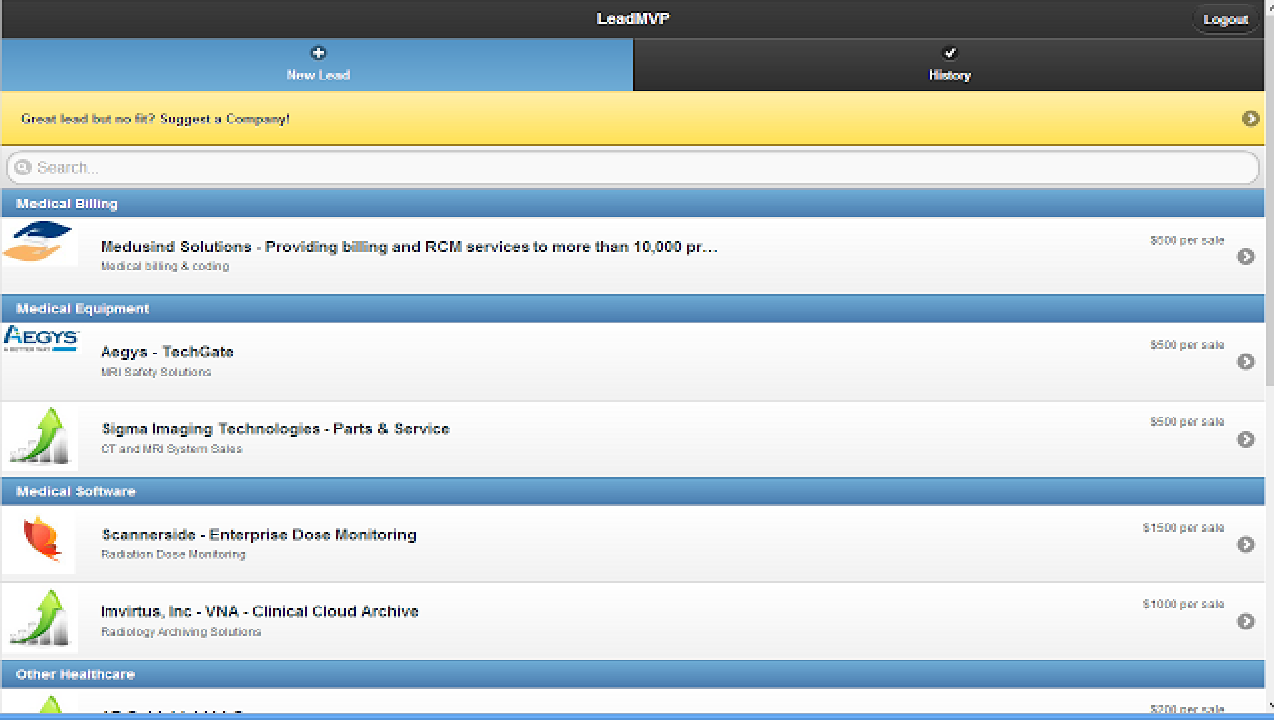Click Sigma Imaging's $500 per sale price
Image resolution: width=1280 pixels, height=720 pixels.
[x=1187, y=423]
